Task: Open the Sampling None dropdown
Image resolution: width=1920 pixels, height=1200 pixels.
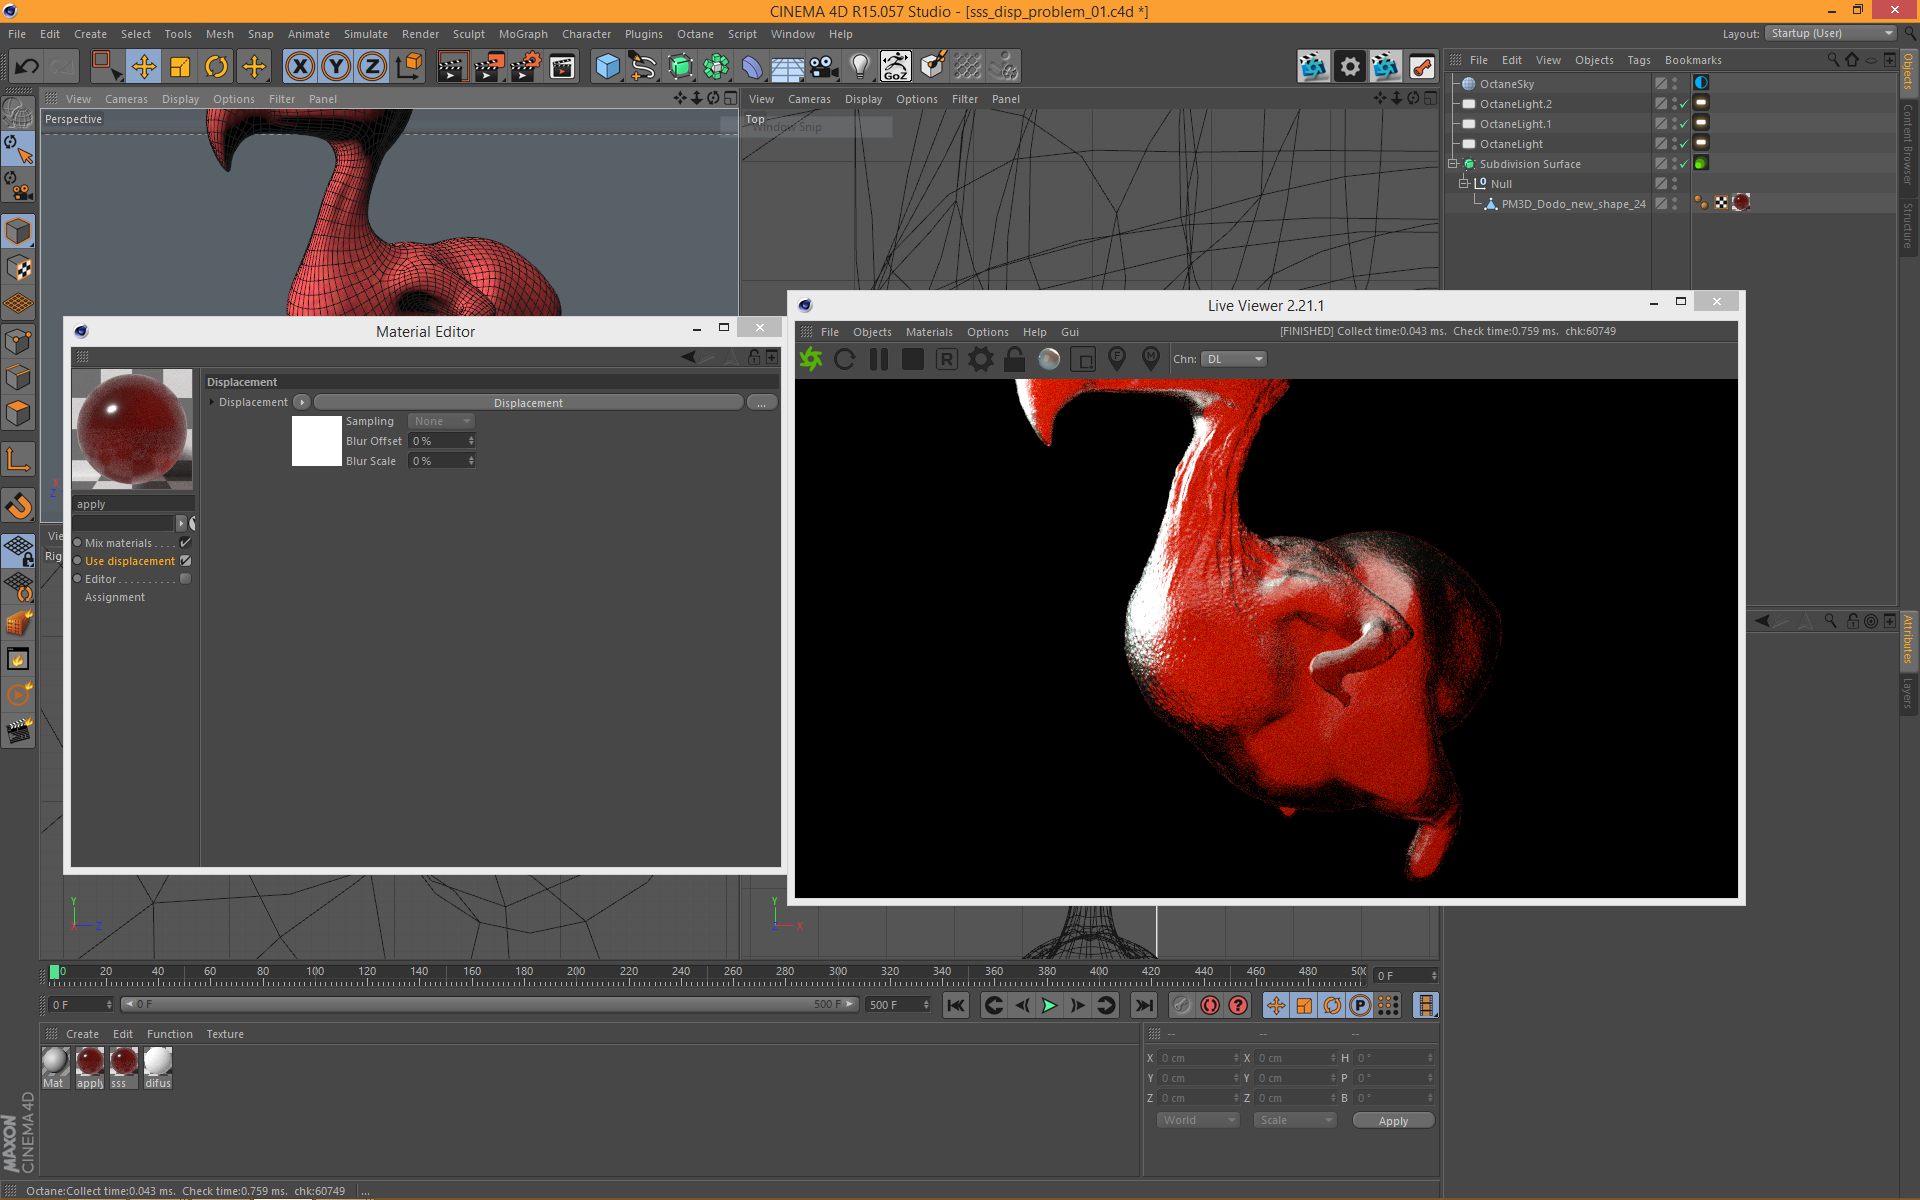Action: [441, 421]
